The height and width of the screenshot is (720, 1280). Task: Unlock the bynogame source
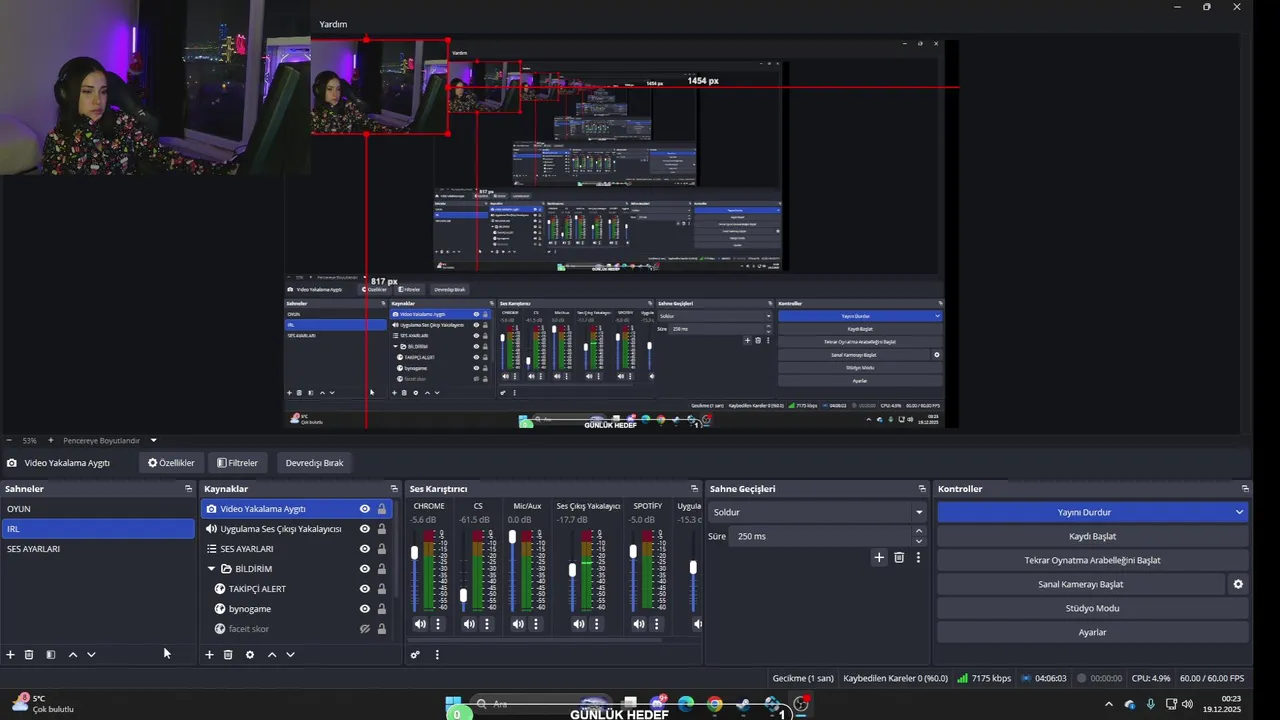[381, 609]
